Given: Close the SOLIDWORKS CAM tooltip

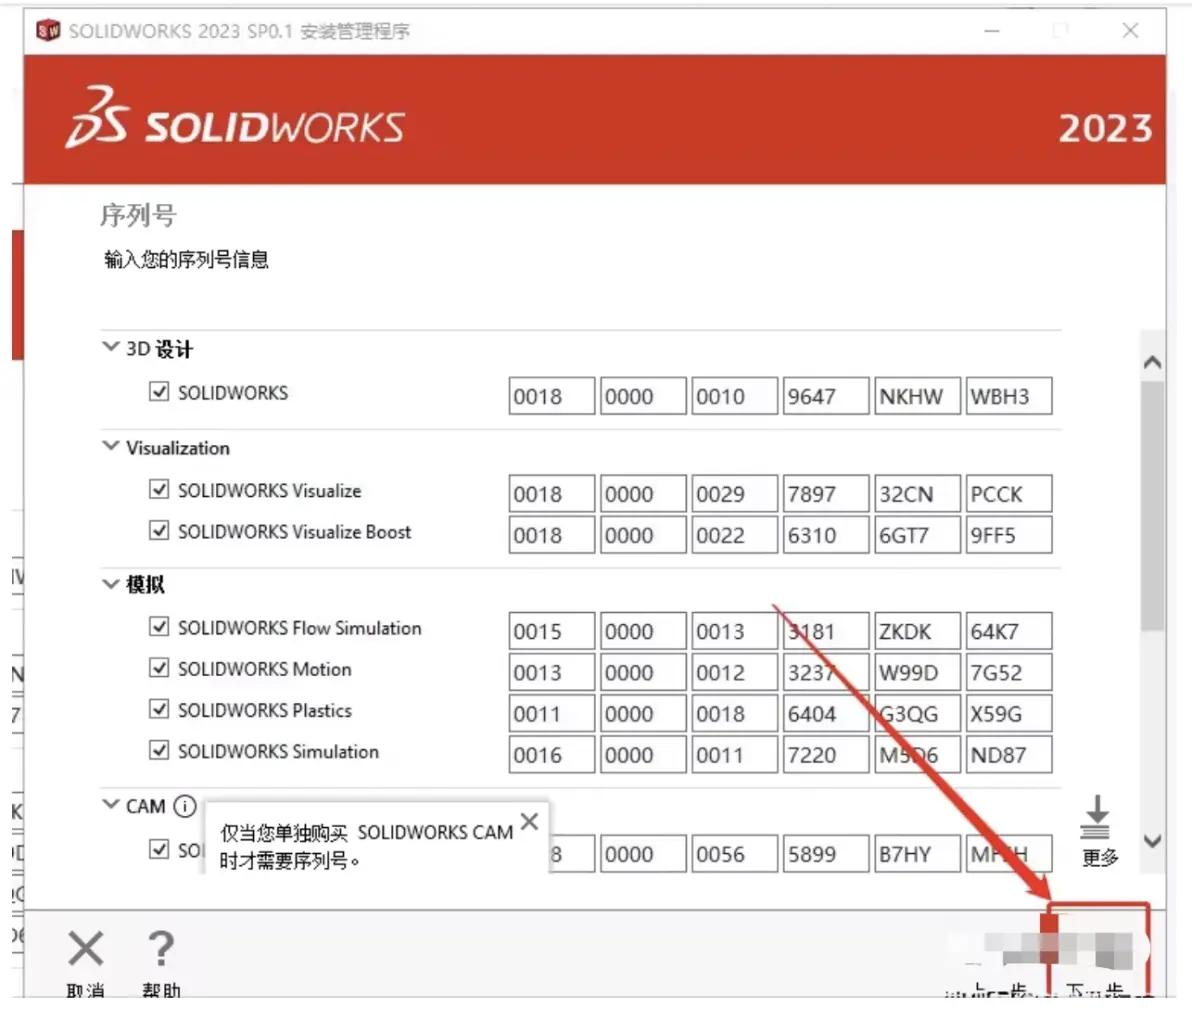Looking at the screenshot, I should click(x=530, y=821).
